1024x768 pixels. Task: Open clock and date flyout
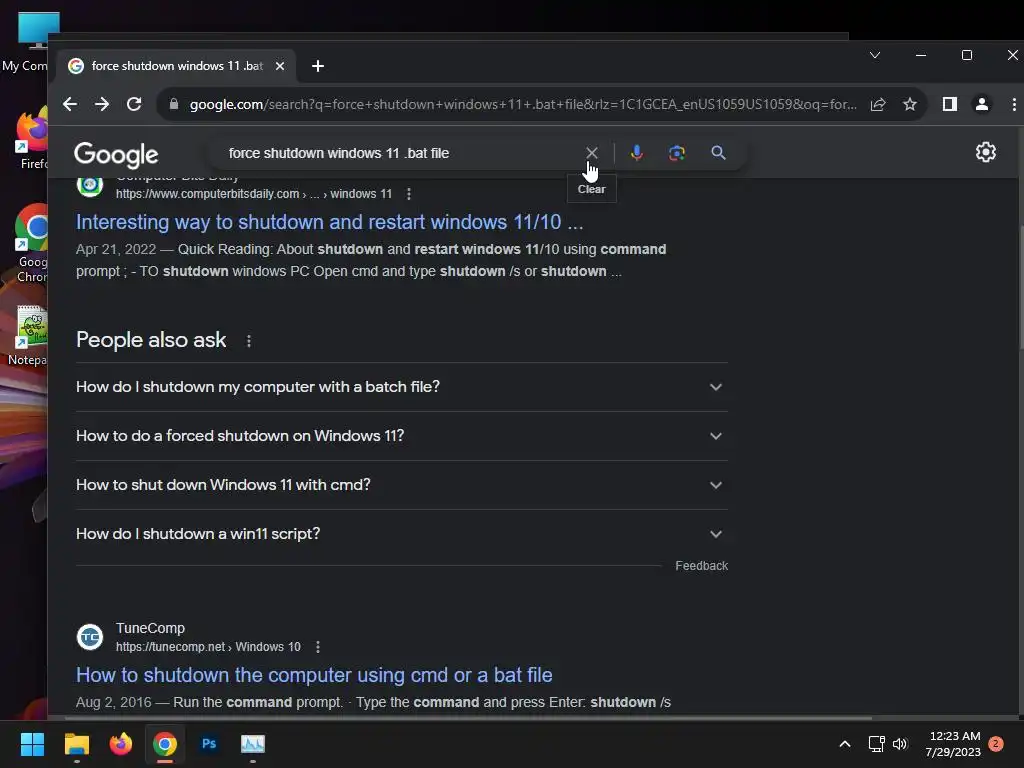(953, 744)
